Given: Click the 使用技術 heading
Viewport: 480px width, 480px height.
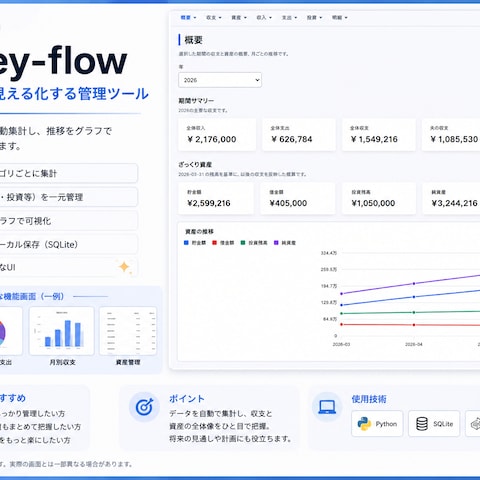Looking at the screenshot, I should (369, 399).
